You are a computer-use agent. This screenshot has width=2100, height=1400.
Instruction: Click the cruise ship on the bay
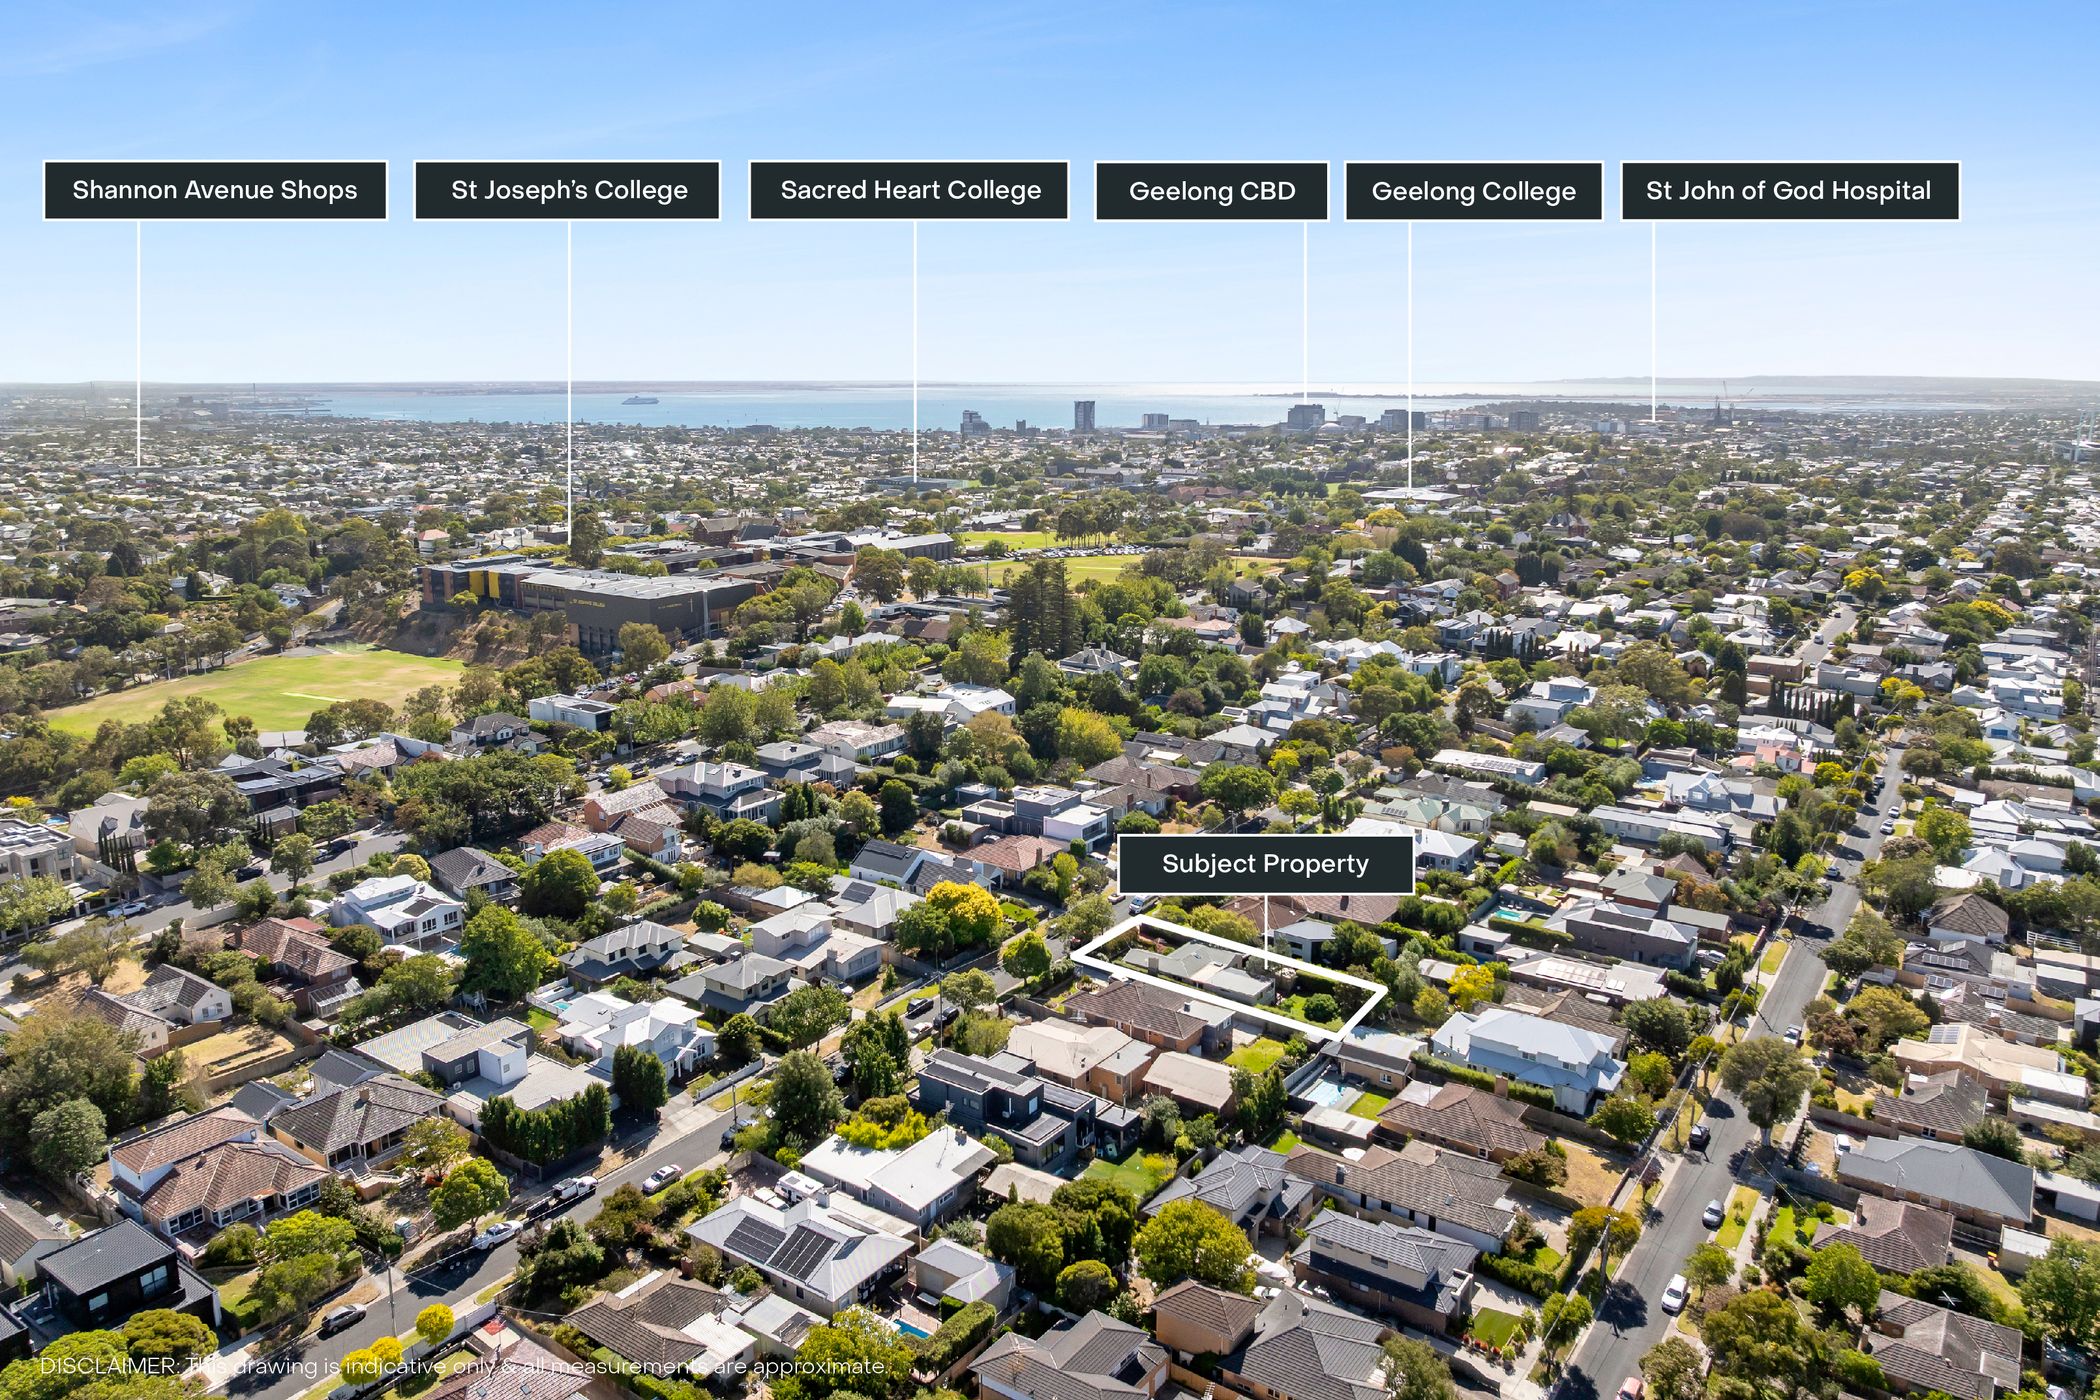point(639,400)
